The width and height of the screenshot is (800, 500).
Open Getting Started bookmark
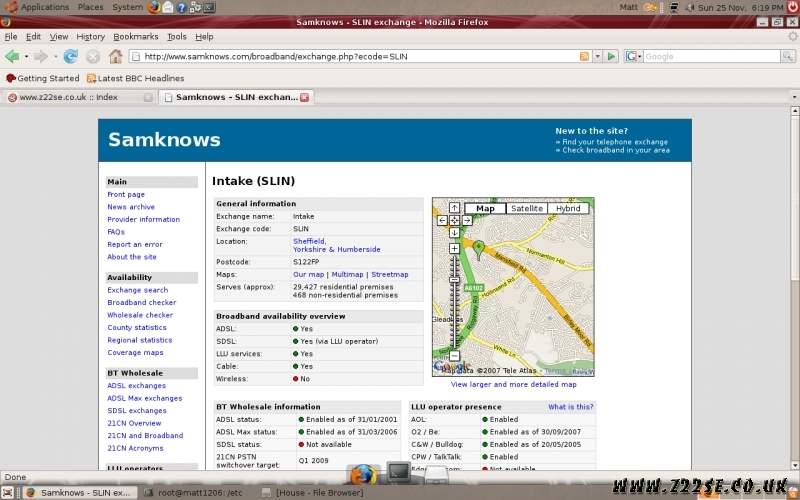tap(43, 78)
